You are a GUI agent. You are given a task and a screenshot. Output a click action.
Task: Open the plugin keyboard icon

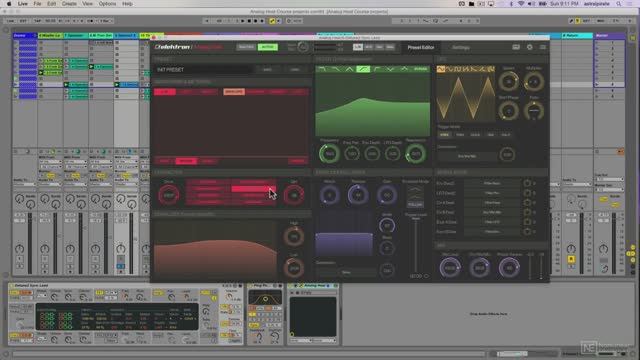pyautogui.click(x=516, y=47)
